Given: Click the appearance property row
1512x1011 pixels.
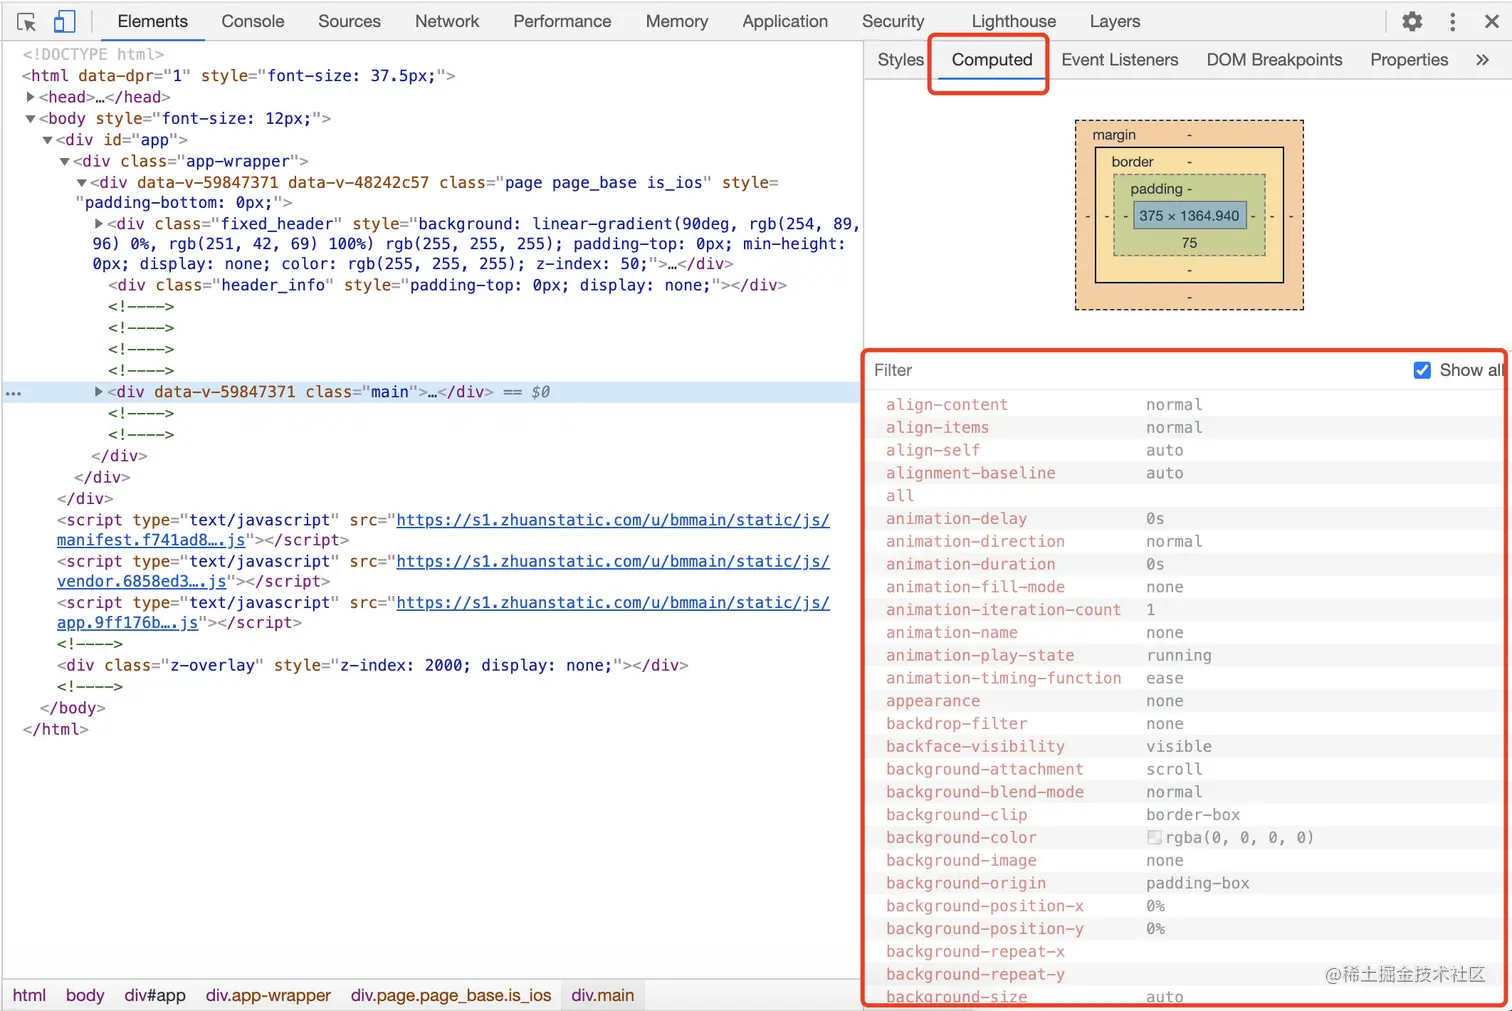Looking at the screenshot, I should click(x=1185, y=701).
